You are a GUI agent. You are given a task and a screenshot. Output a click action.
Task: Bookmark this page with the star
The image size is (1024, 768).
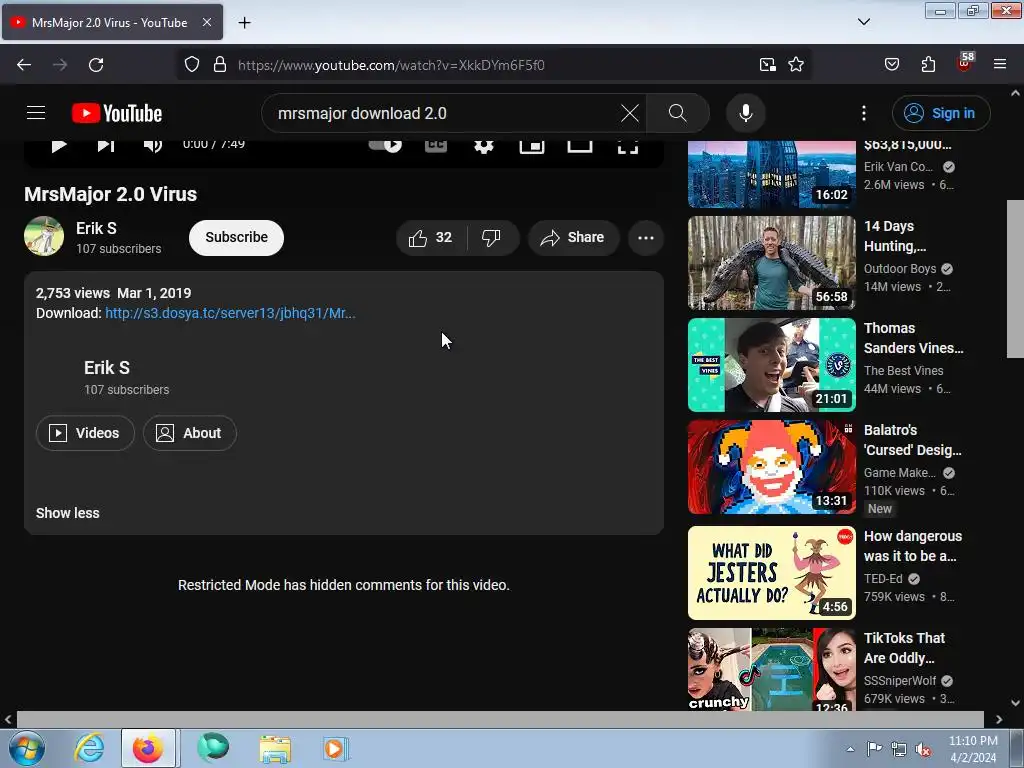(796, 65)
